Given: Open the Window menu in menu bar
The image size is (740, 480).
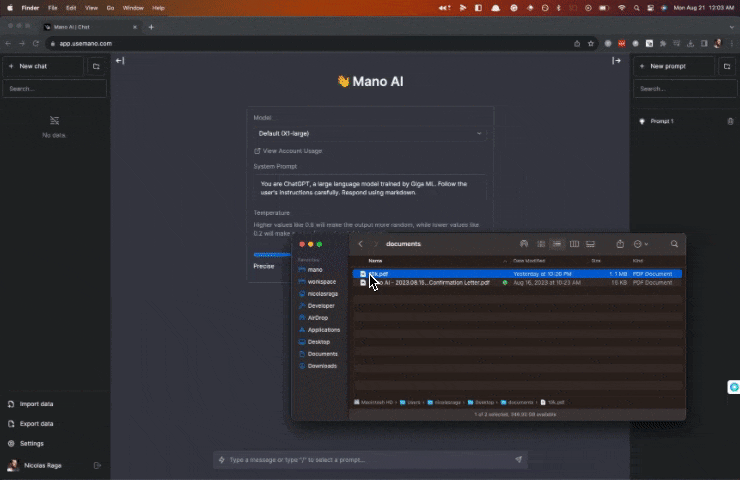Looking at the screenshot, I should (x=132, y=7).
